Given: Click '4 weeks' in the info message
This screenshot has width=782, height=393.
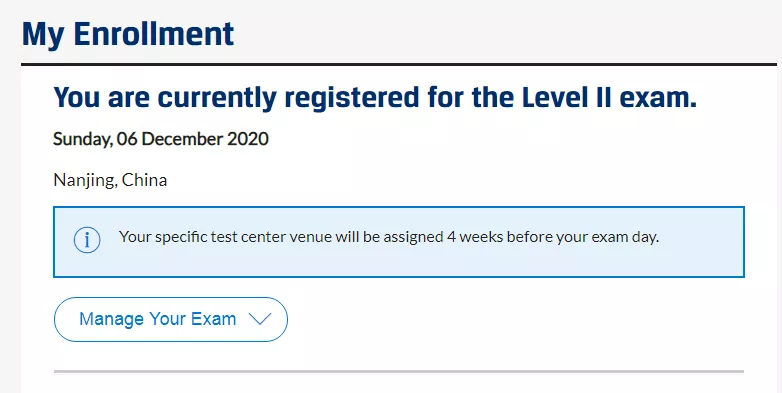Looking at the screenshot, I should coord(474,237).
